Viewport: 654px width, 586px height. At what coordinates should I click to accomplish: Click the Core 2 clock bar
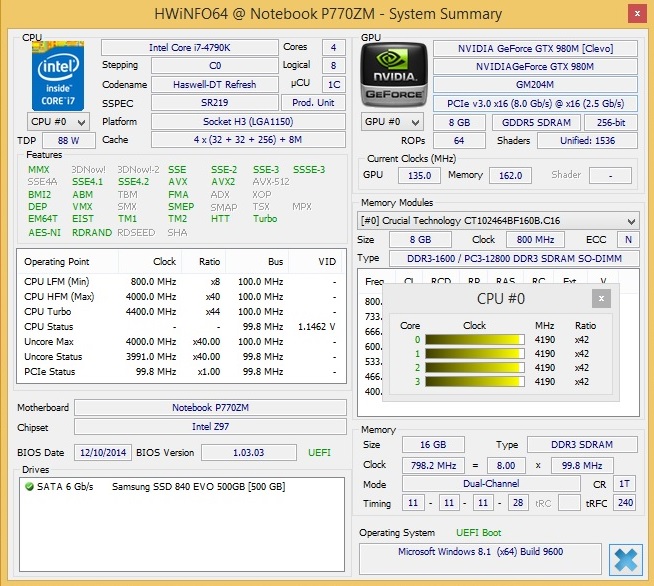tap(475, 367)
